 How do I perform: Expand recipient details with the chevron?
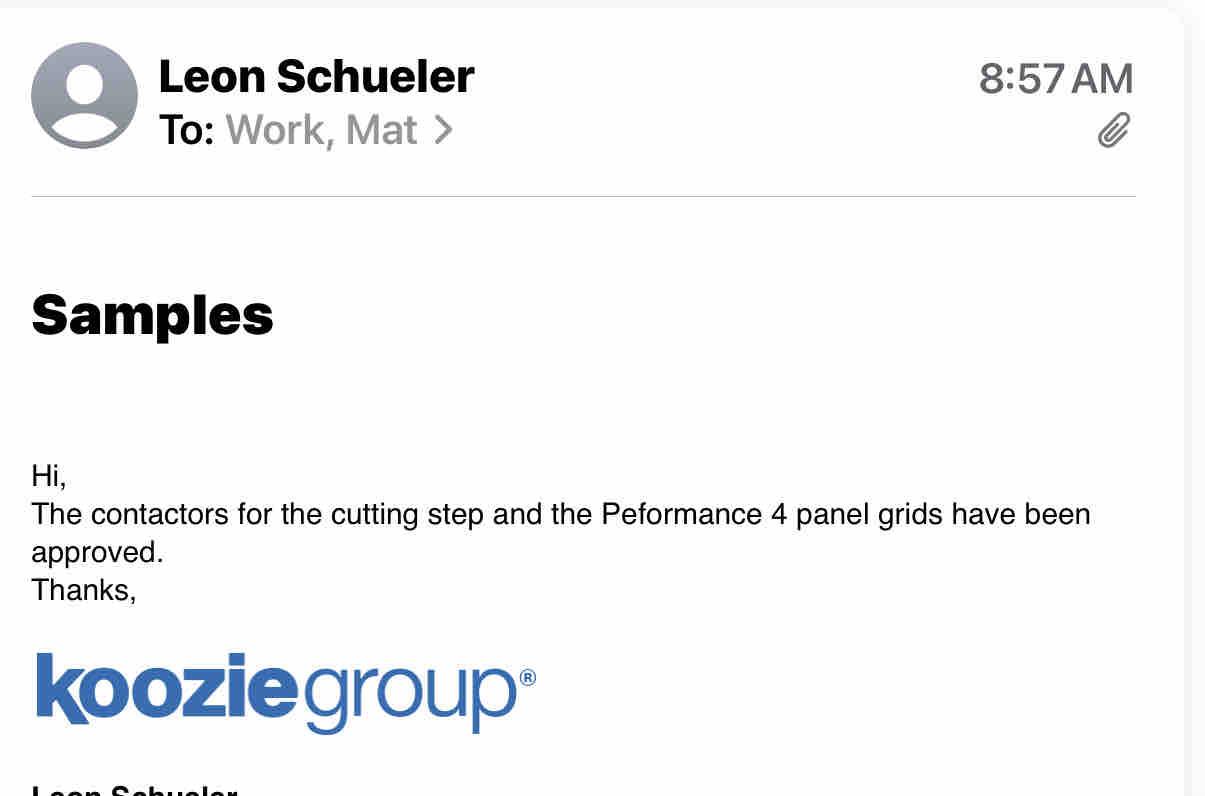[x=443, y=130]
